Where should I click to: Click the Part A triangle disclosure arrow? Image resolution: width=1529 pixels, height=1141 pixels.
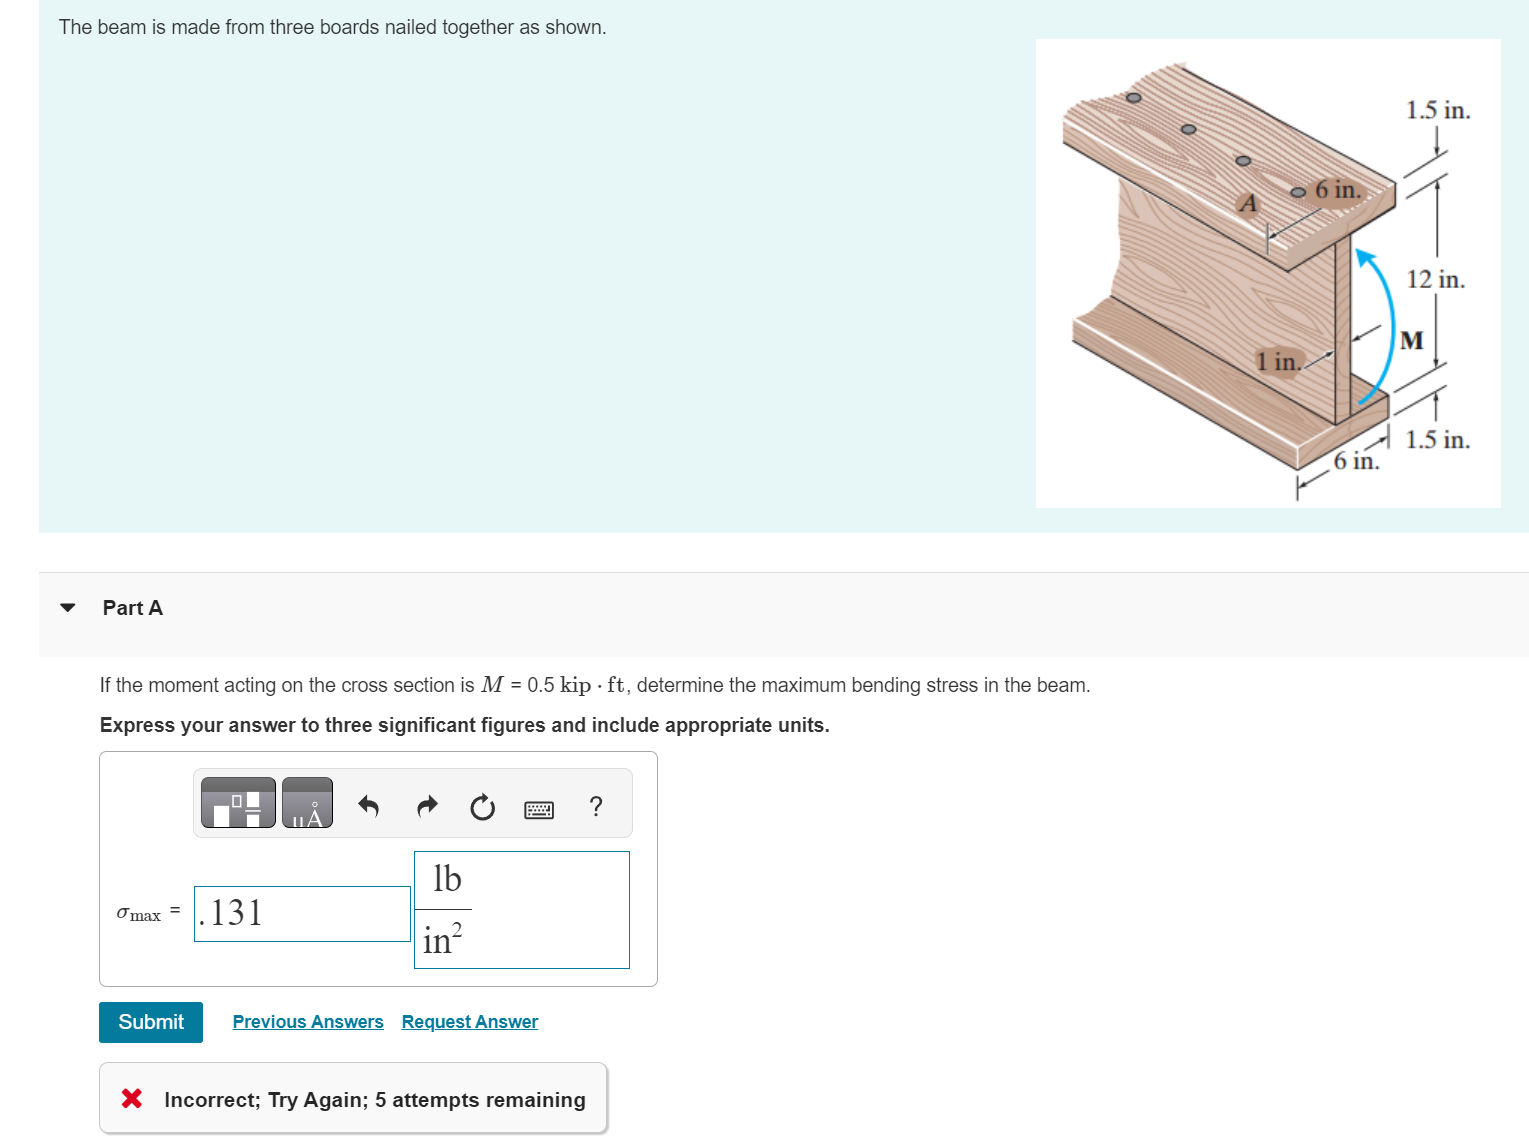(67, 607)
